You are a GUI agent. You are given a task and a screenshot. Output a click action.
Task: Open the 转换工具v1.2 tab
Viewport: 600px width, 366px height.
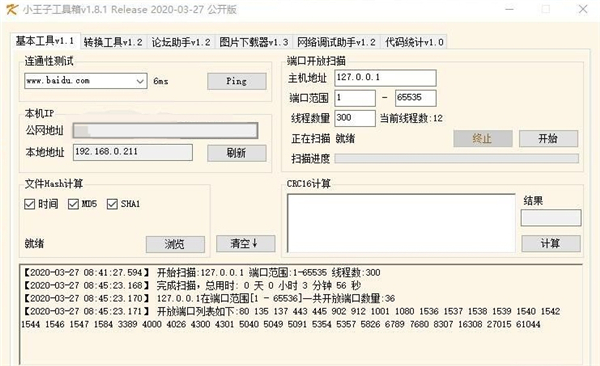(x=113, y=42)
